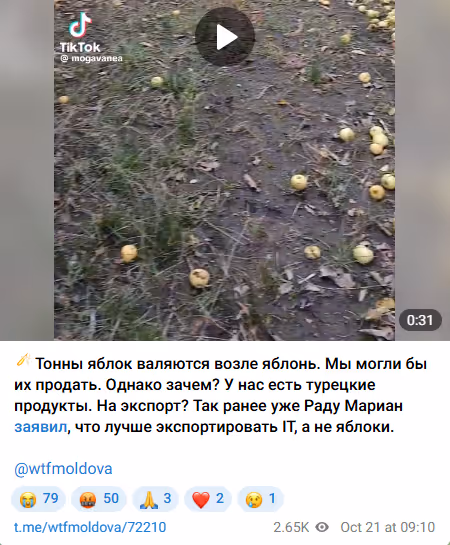Click the 0:31 video duration badge
The image size is (450, 545).
[420, 320]
